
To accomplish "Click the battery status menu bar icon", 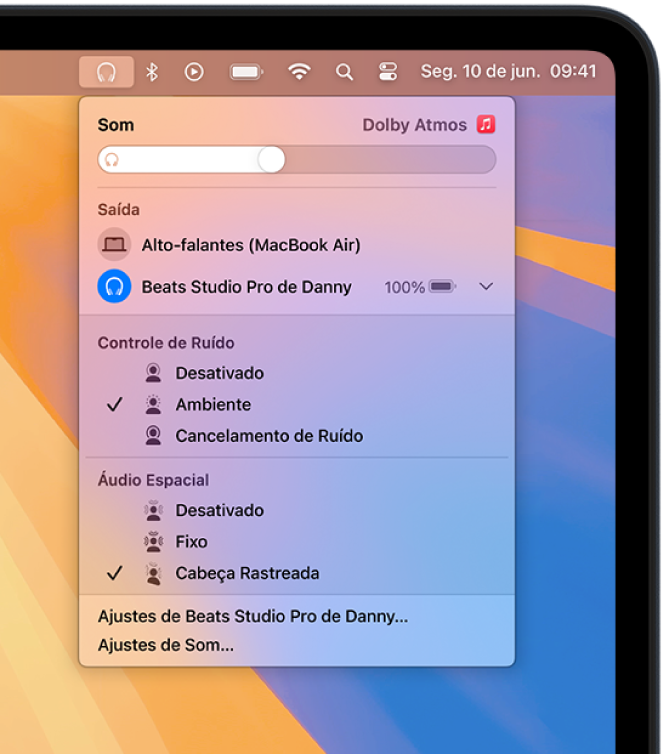I will pos(246,72).
